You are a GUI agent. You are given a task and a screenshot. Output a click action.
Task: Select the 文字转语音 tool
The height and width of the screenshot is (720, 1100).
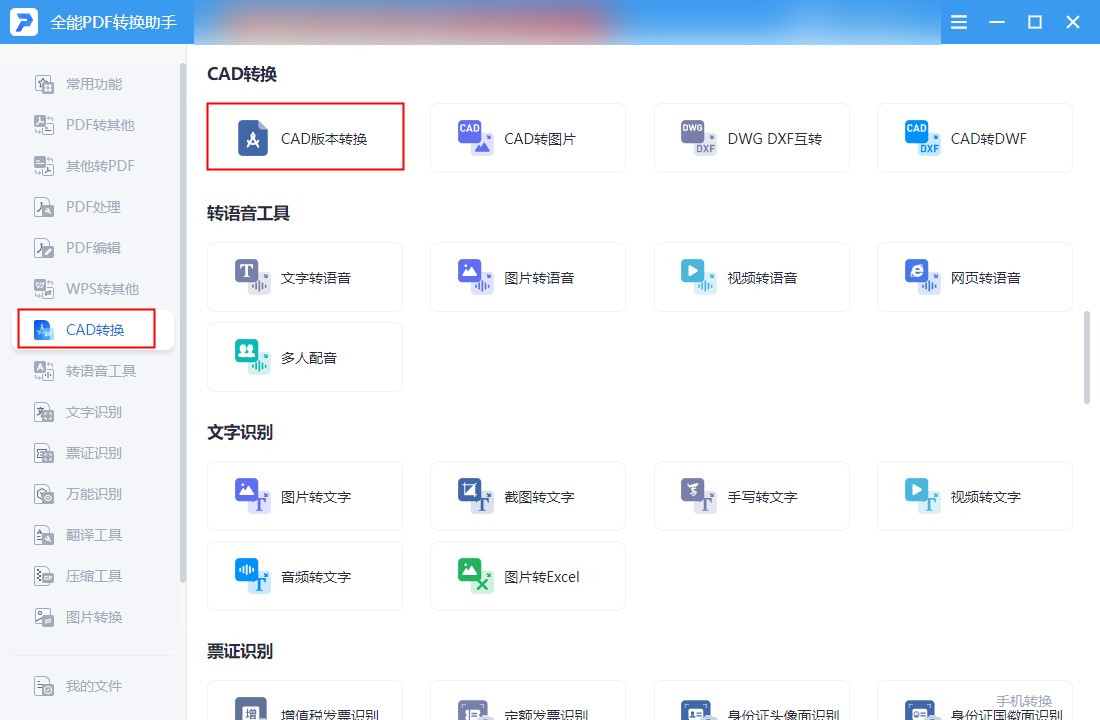pos(304,277)
